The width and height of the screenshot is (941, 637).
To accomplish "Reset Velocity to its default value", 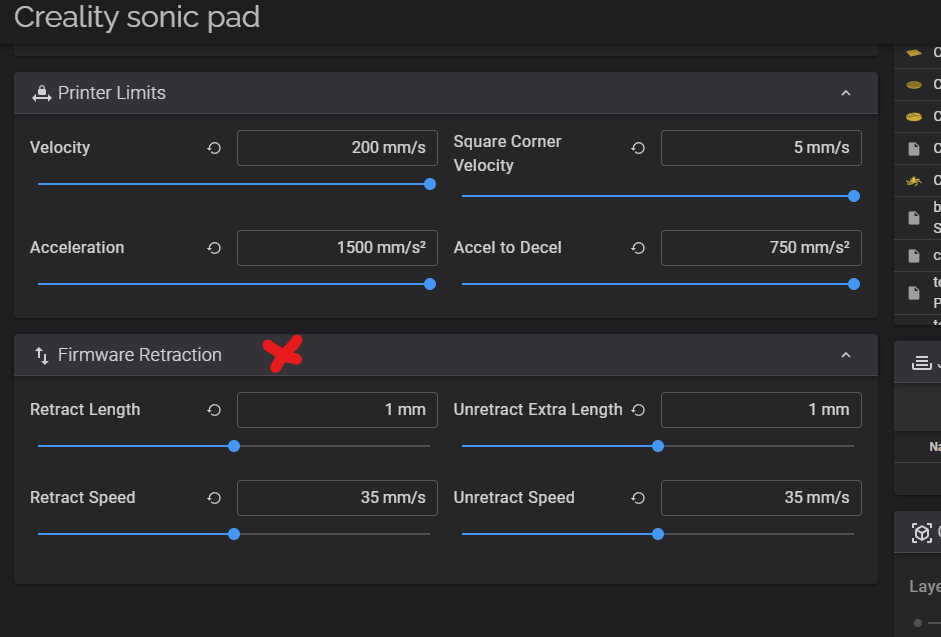I will click(x=214, y=148).
